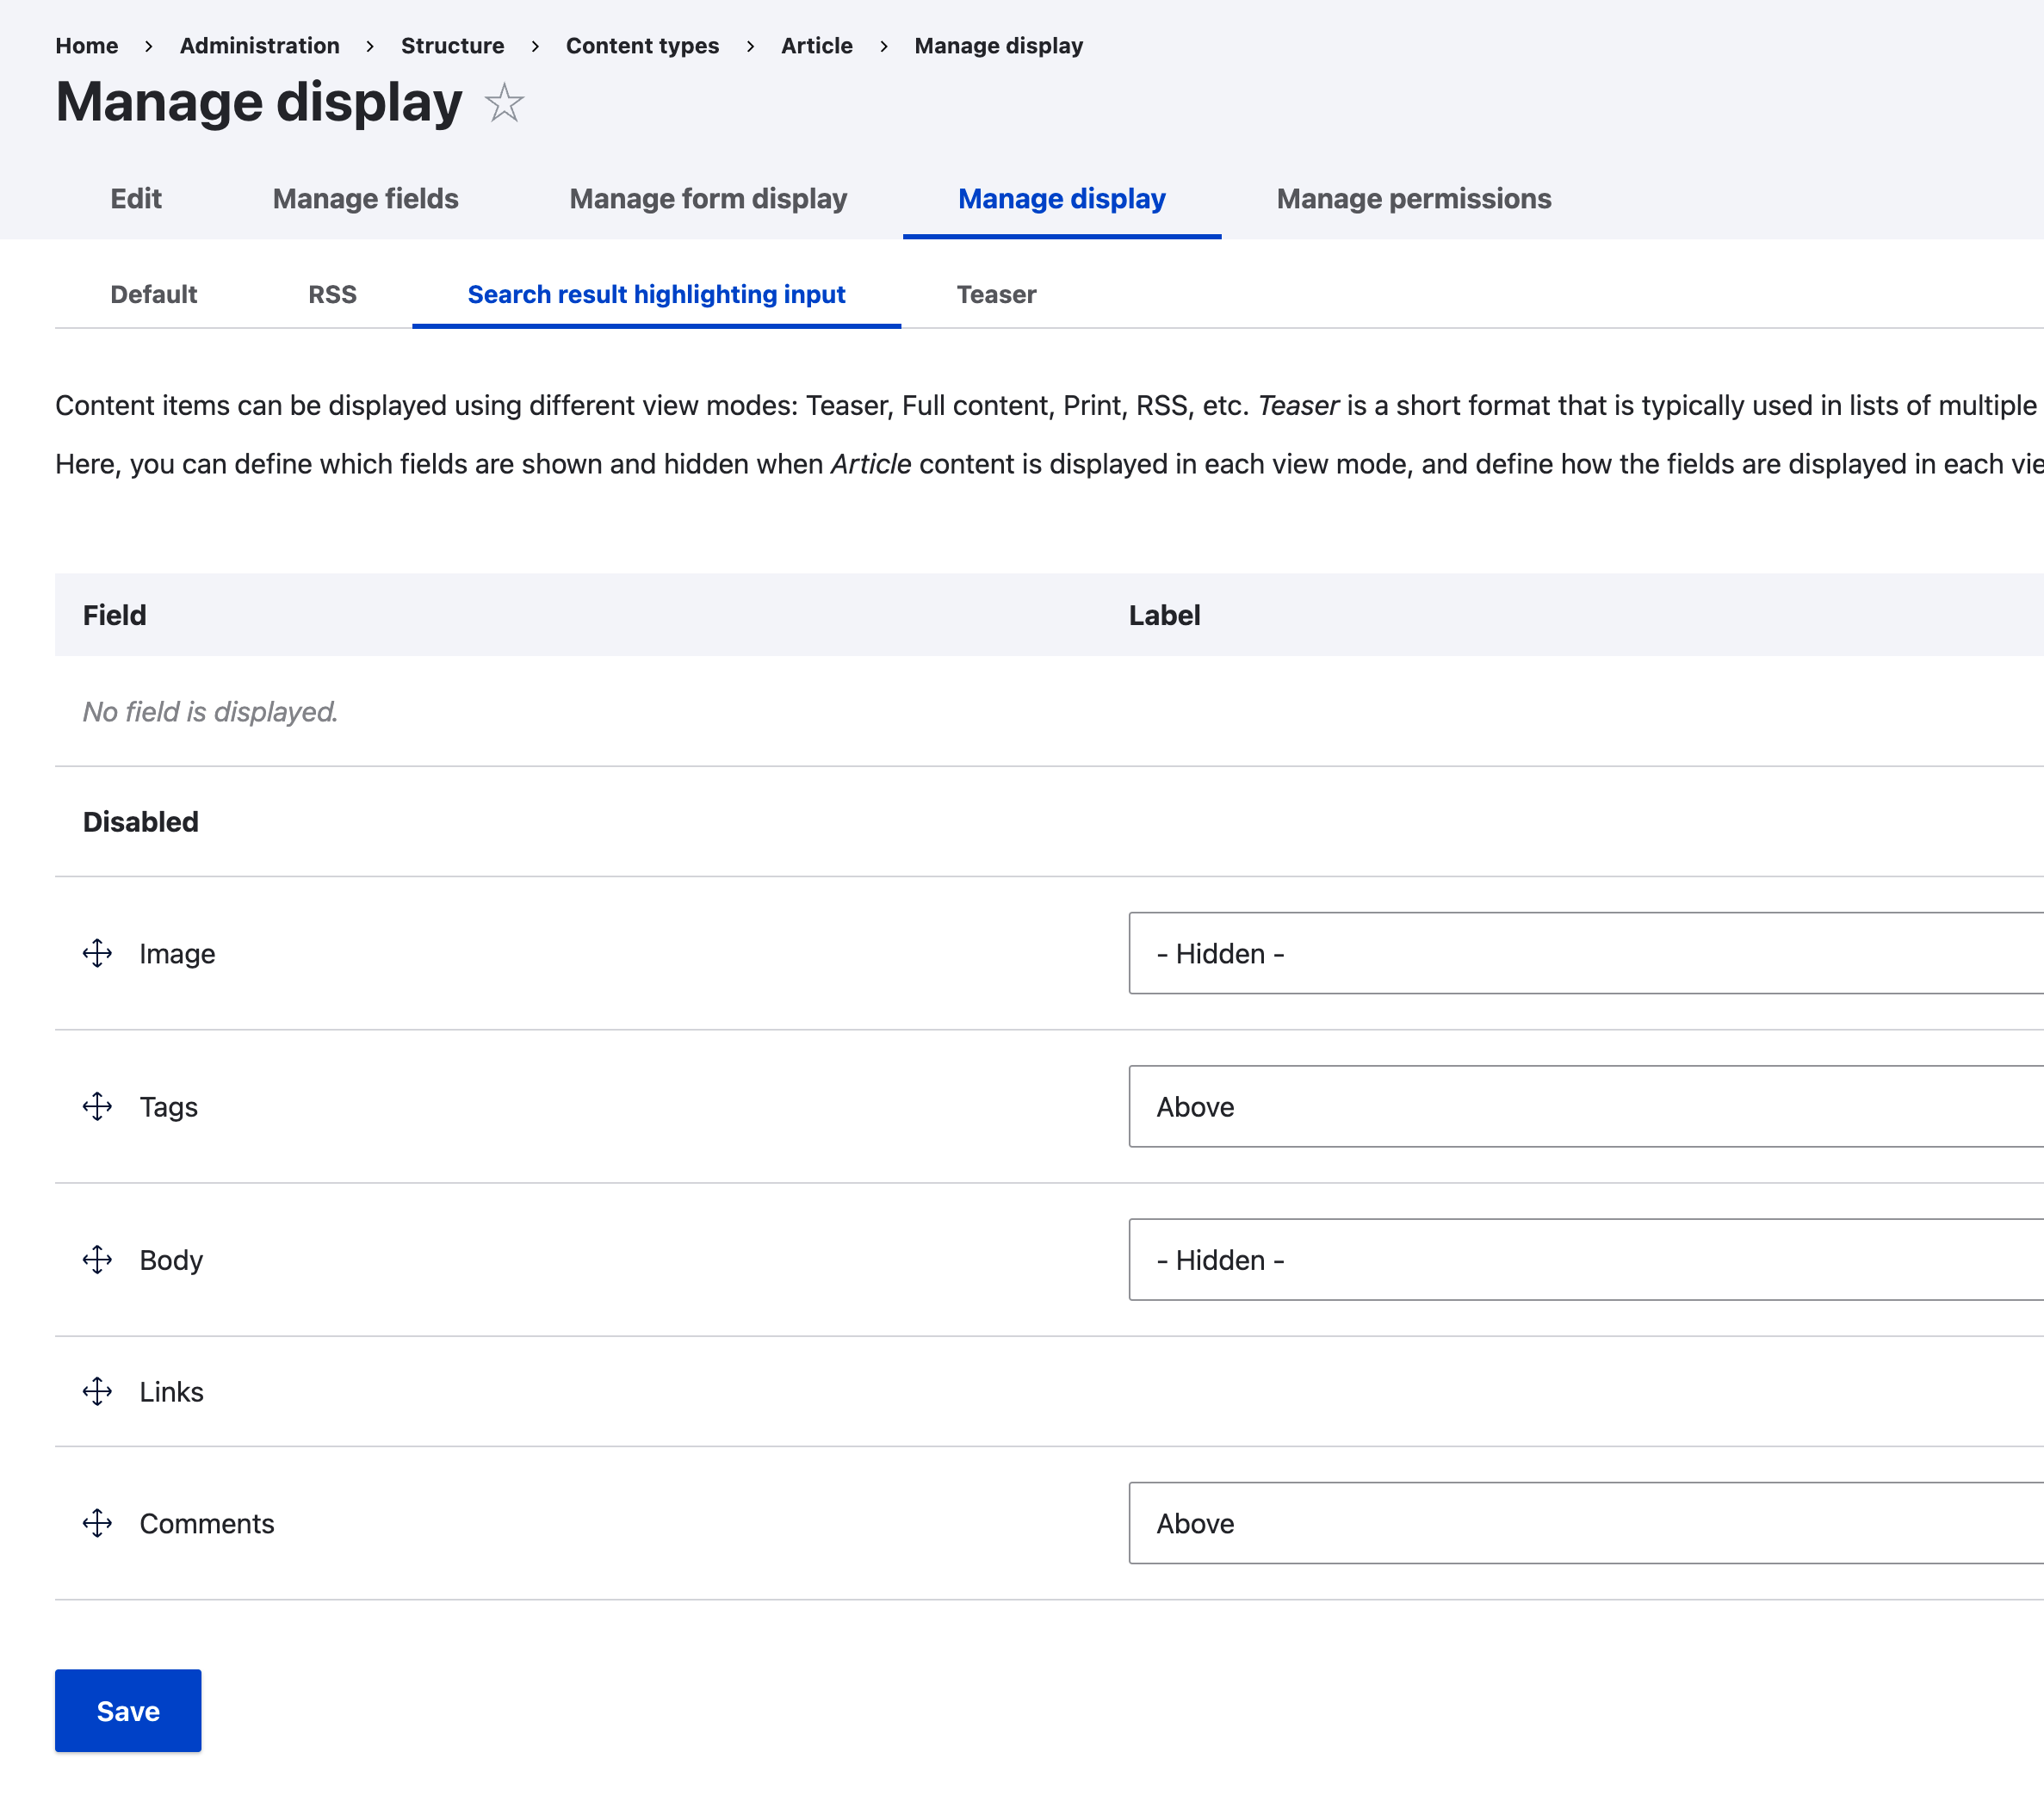The height and width of the screenshot is (1808, 2044).
Task: Select the Teaser view mode tab
Action: click(995, 294)
